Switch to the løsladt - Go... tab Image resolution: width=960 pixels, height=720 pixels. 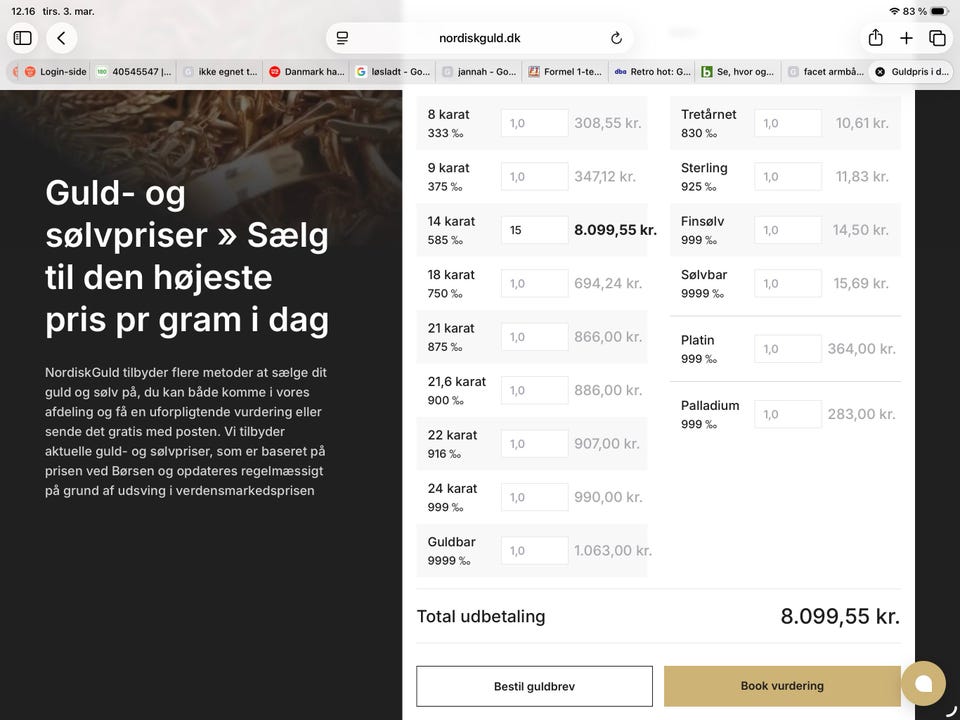click(393, 72)
